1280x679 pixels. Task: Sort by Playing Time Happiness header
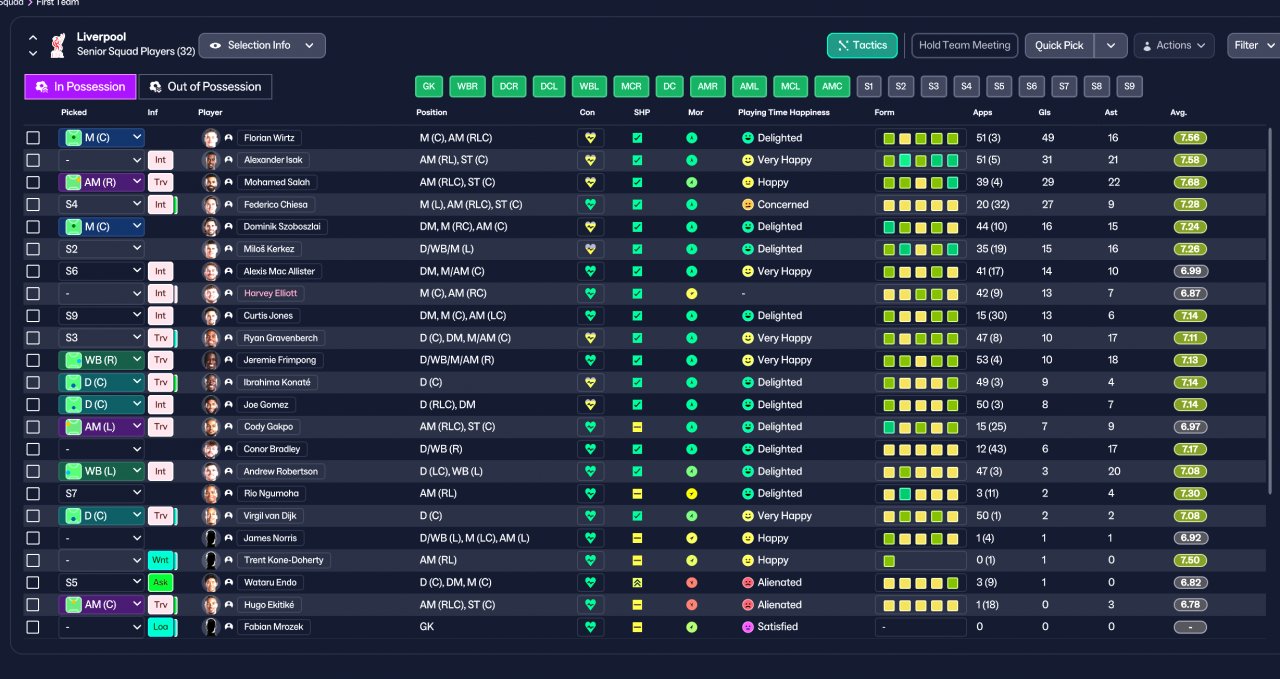tap(784, 112)
